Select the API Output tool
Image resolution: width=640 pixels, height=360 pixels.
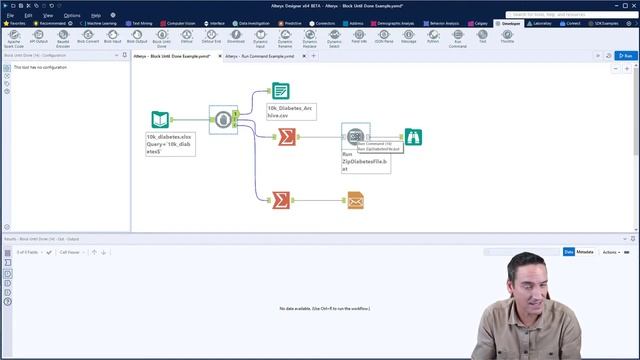coord(39,37)
